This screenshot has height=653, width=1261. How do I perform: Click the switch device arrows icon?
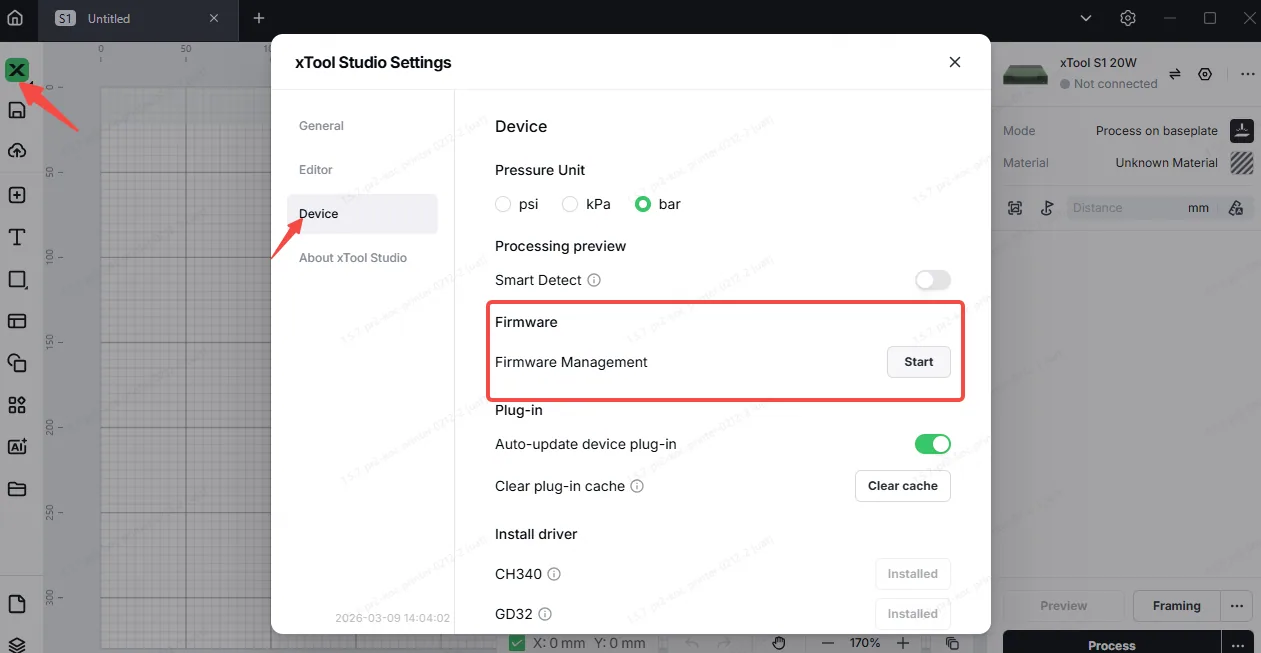point(1175,74)
